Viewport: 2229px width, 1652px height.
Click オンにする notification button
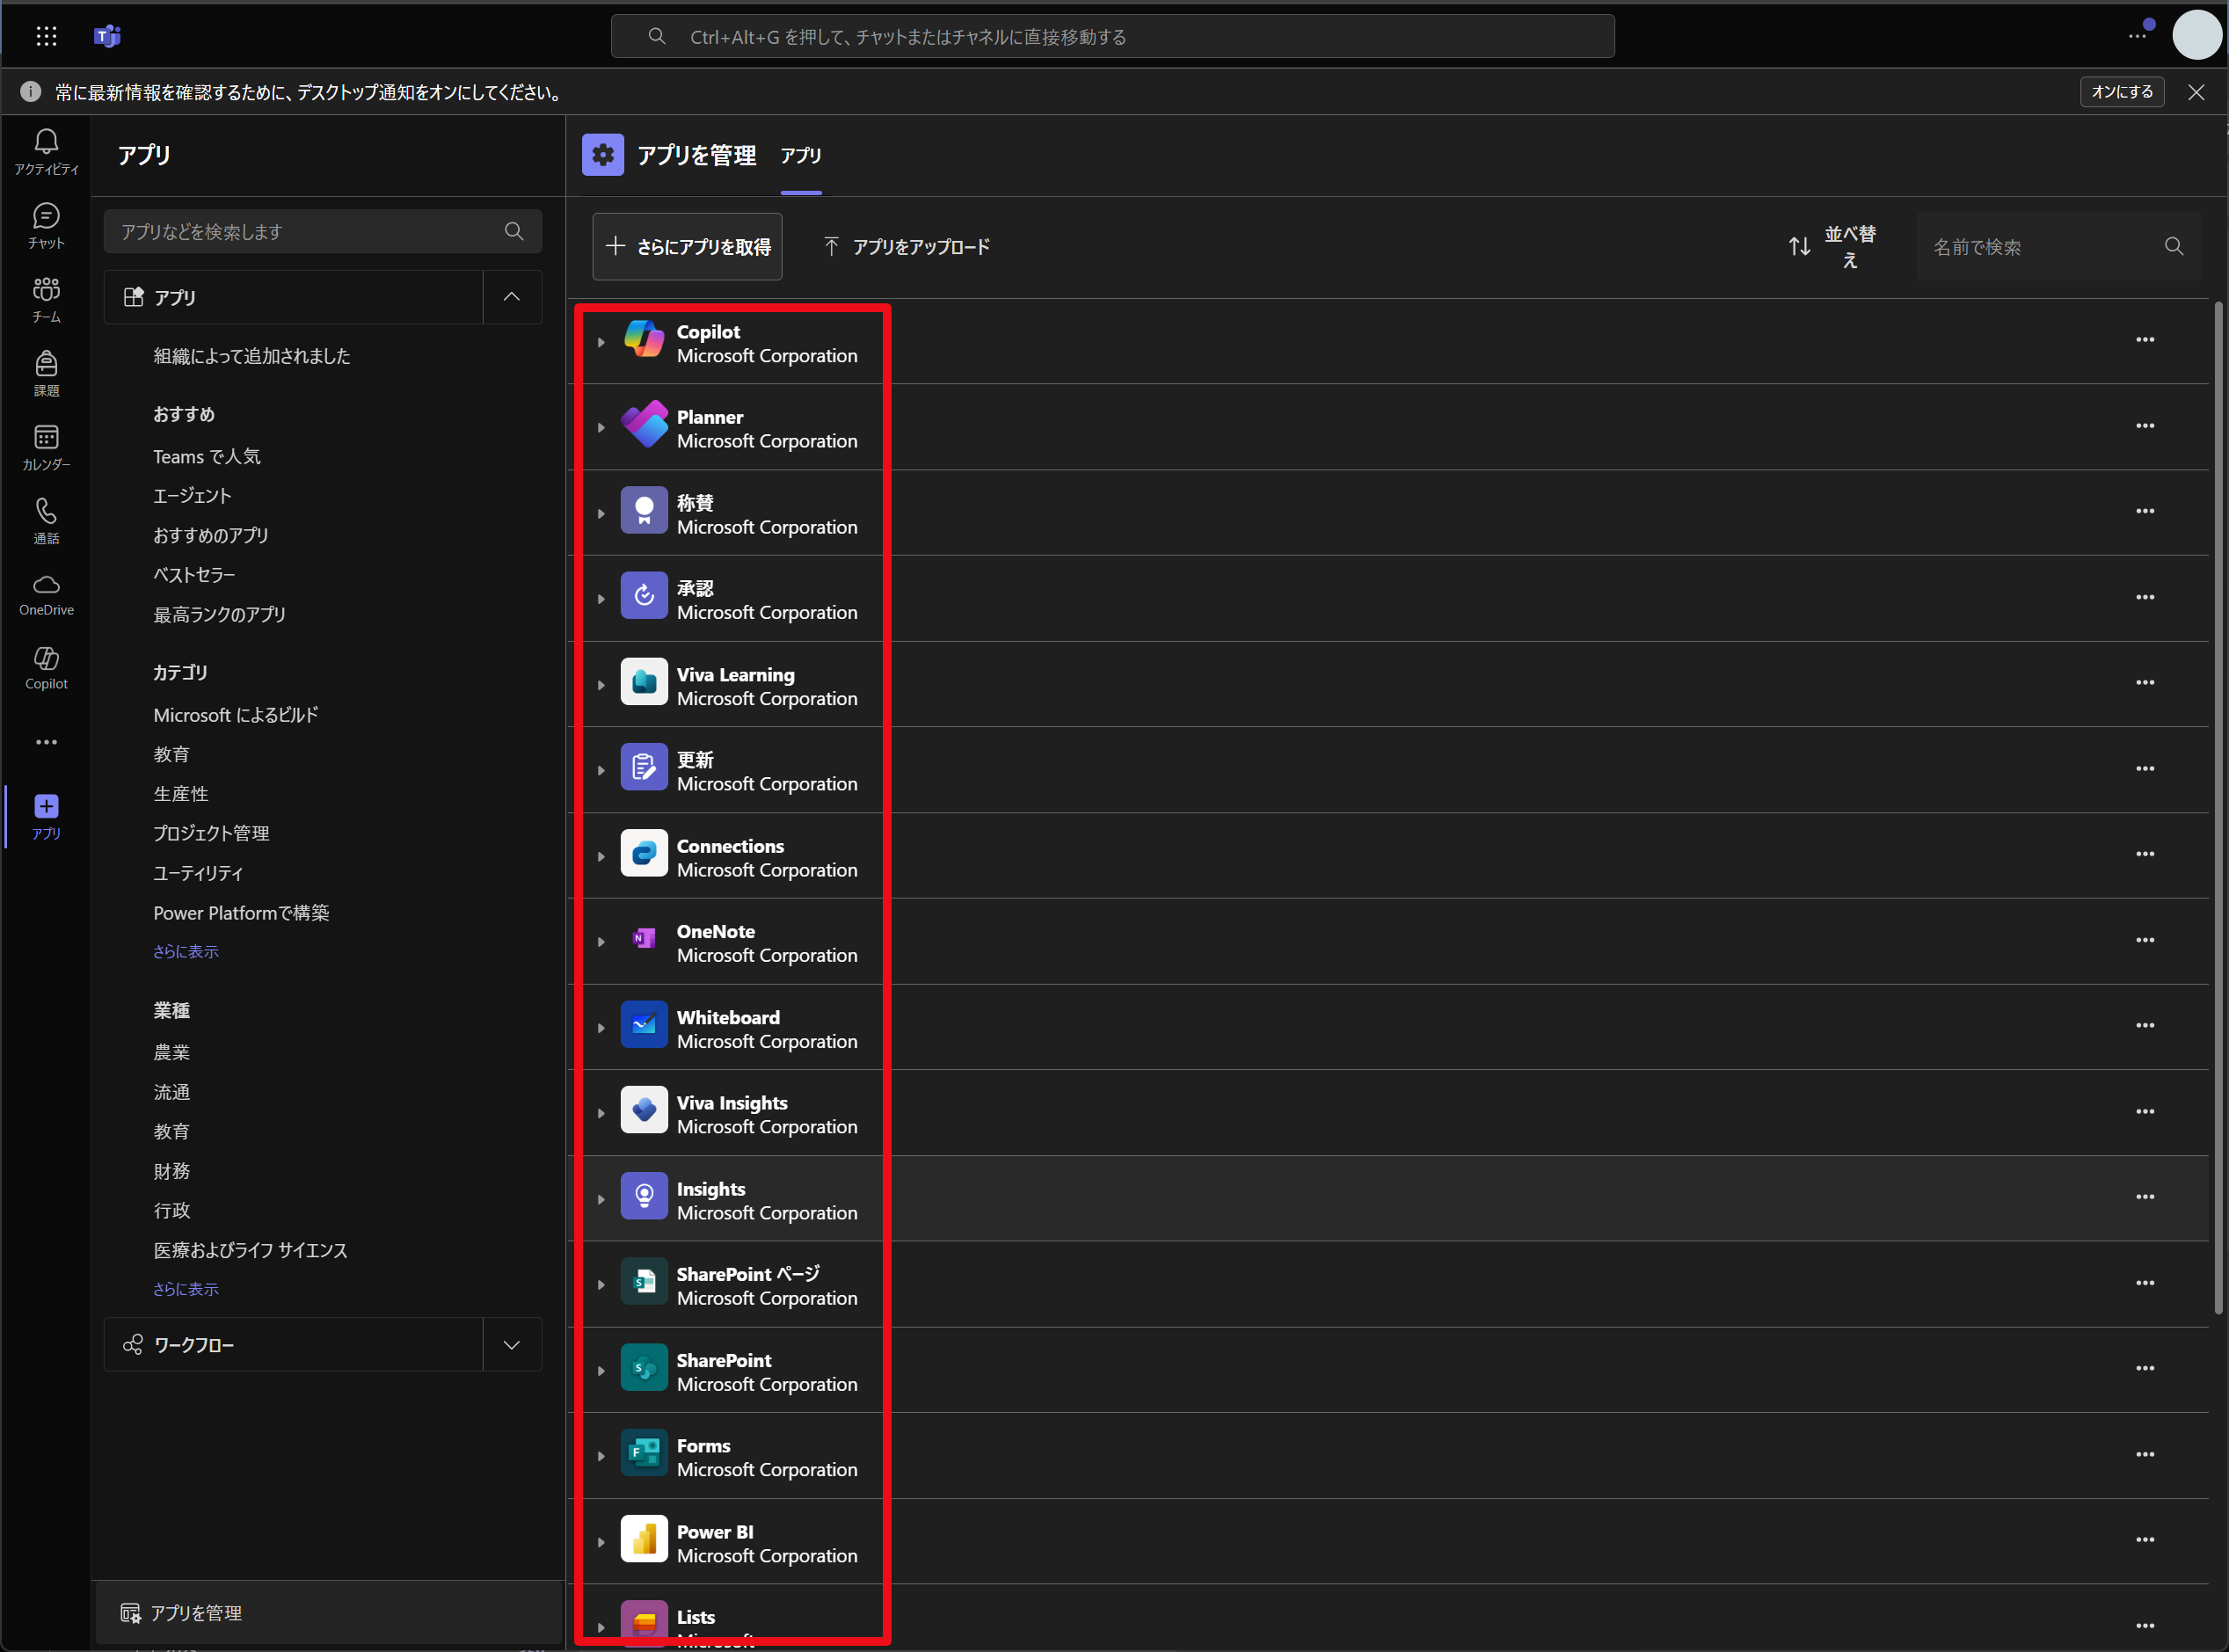click(2122, 92)
